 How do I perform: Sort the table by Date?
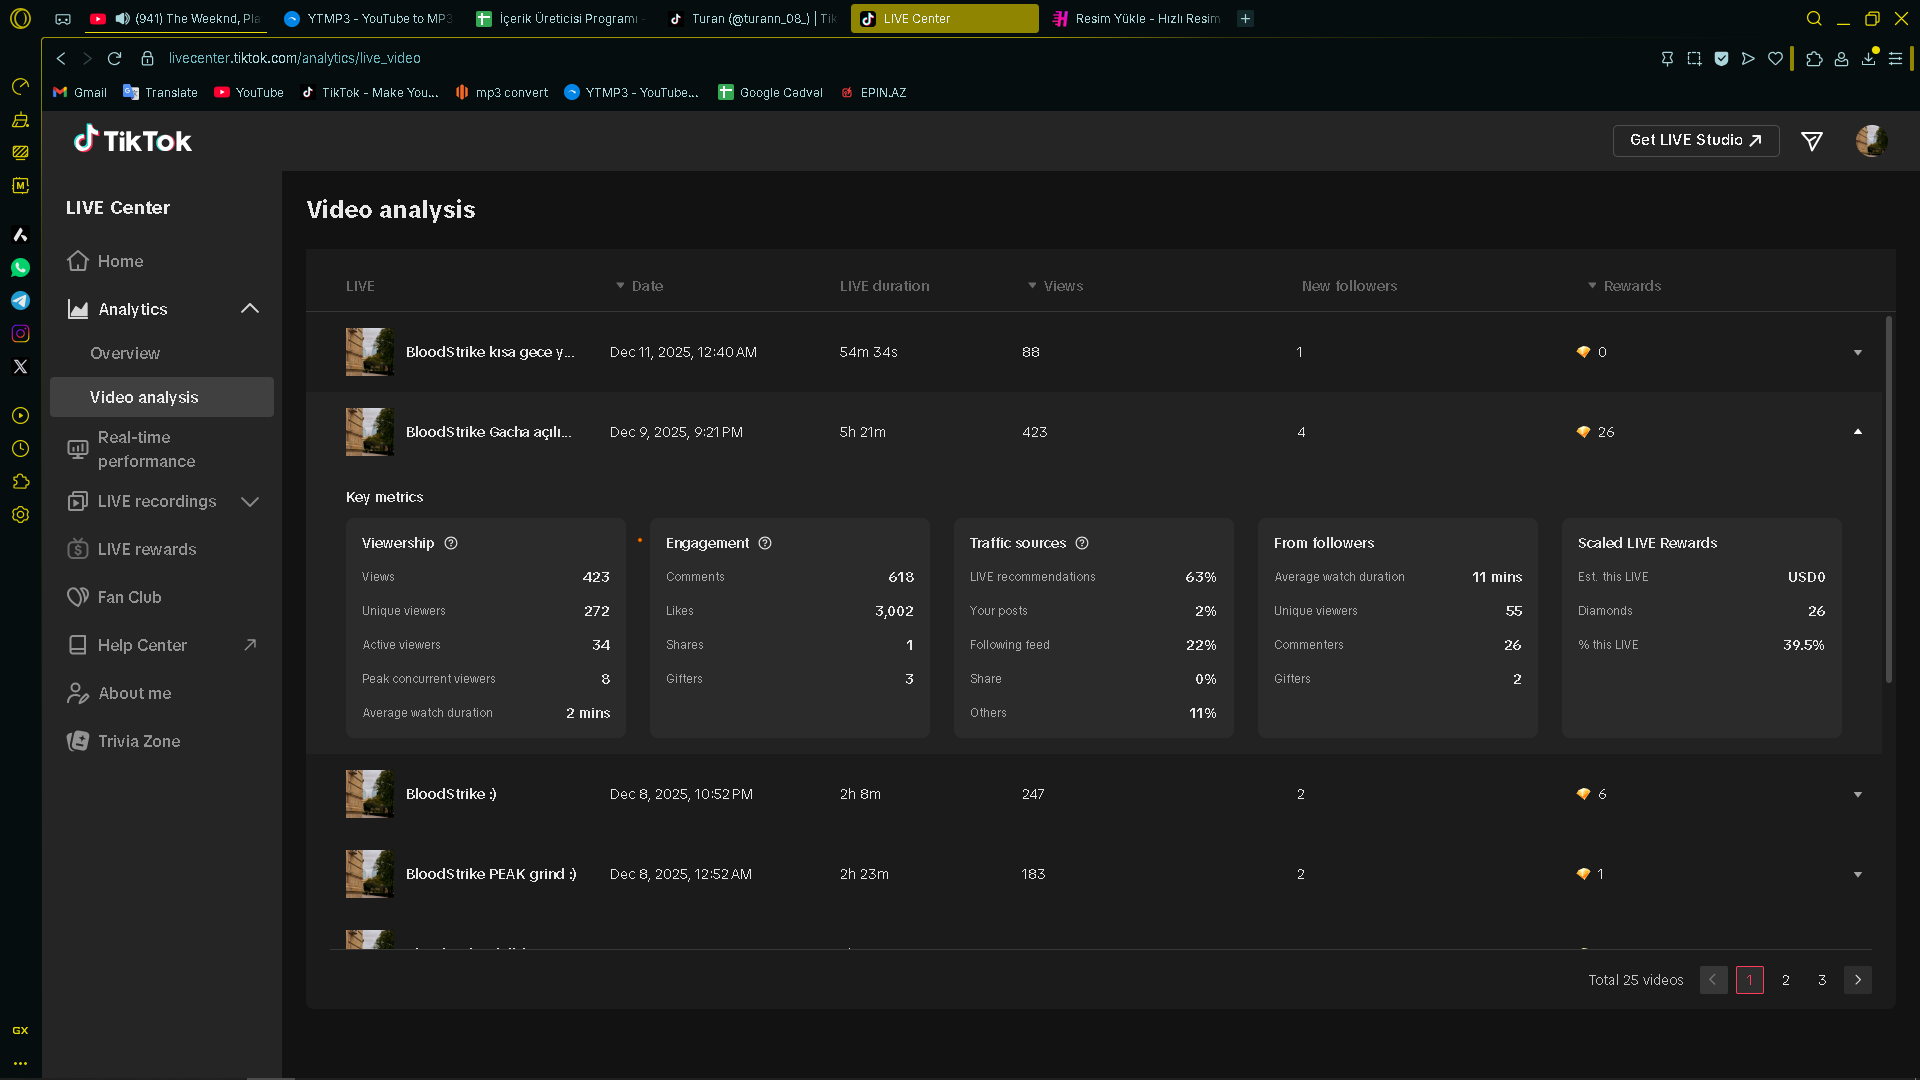[x=639, y=286]
